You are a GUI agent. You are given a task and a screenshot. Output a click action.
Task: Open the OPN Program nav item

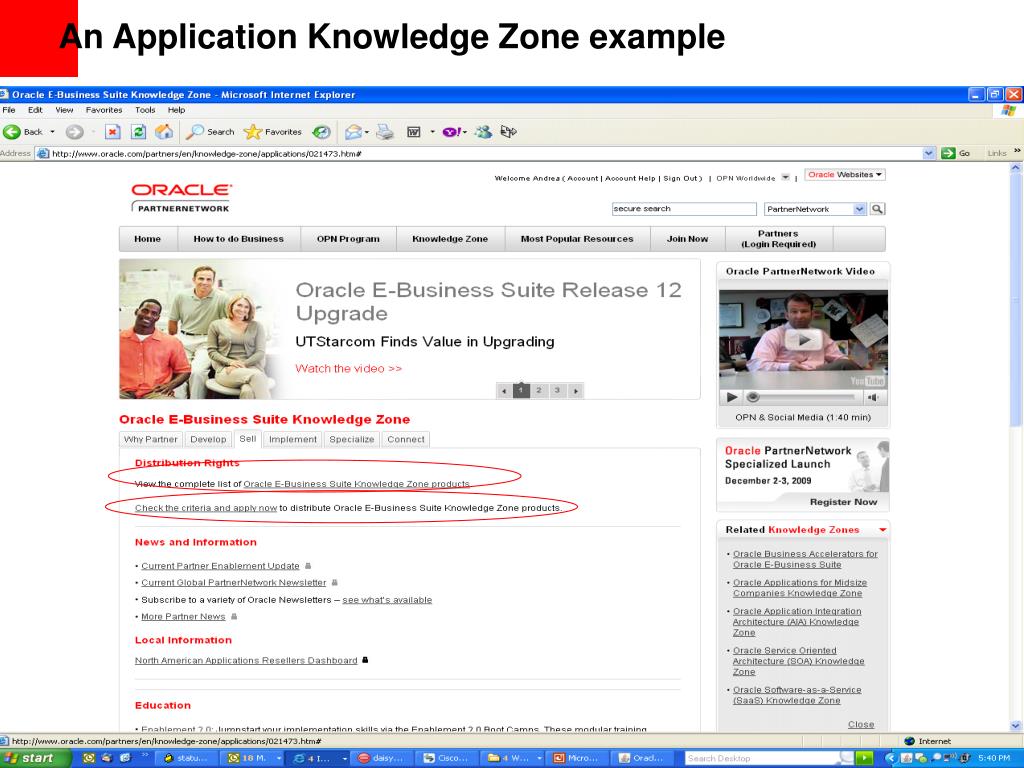click(x=348, y=239)
